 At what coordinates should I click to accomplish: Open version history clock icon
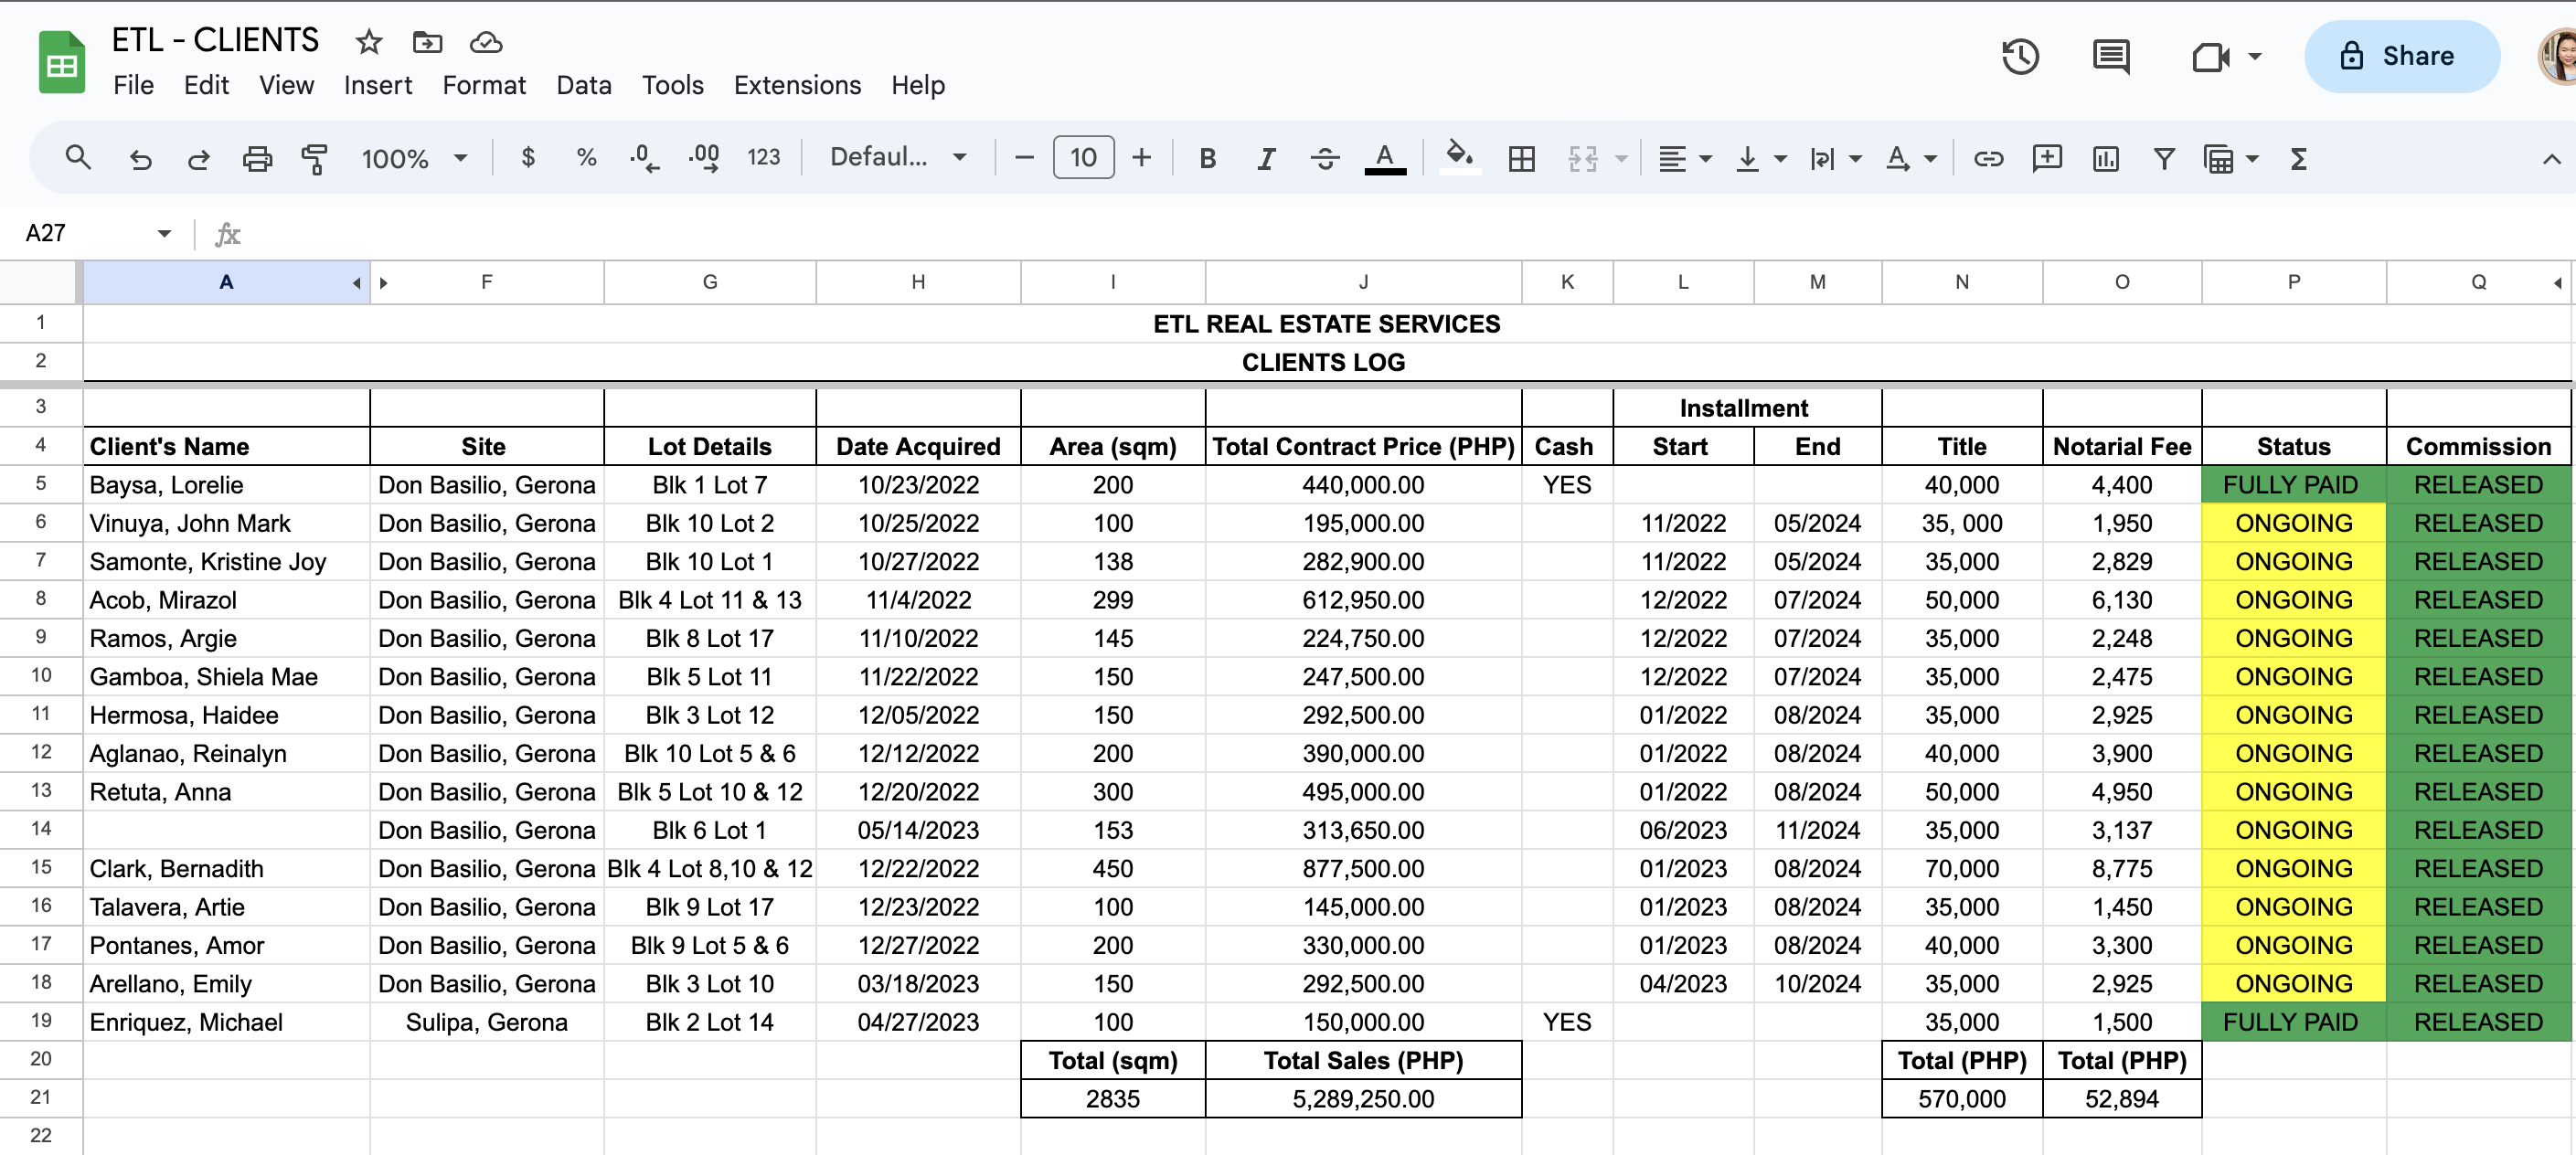2019,57
